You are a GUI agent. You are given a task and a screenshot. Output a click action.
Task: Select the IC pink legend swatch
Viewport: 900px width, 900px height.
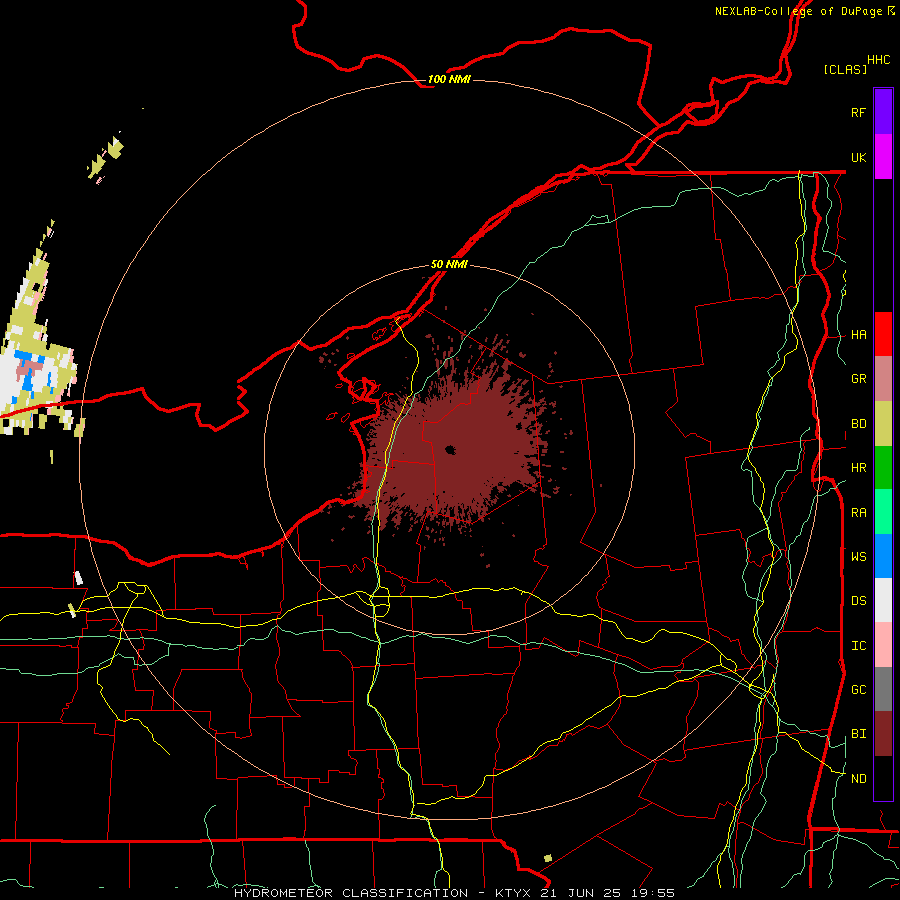[x=883, y=645]
